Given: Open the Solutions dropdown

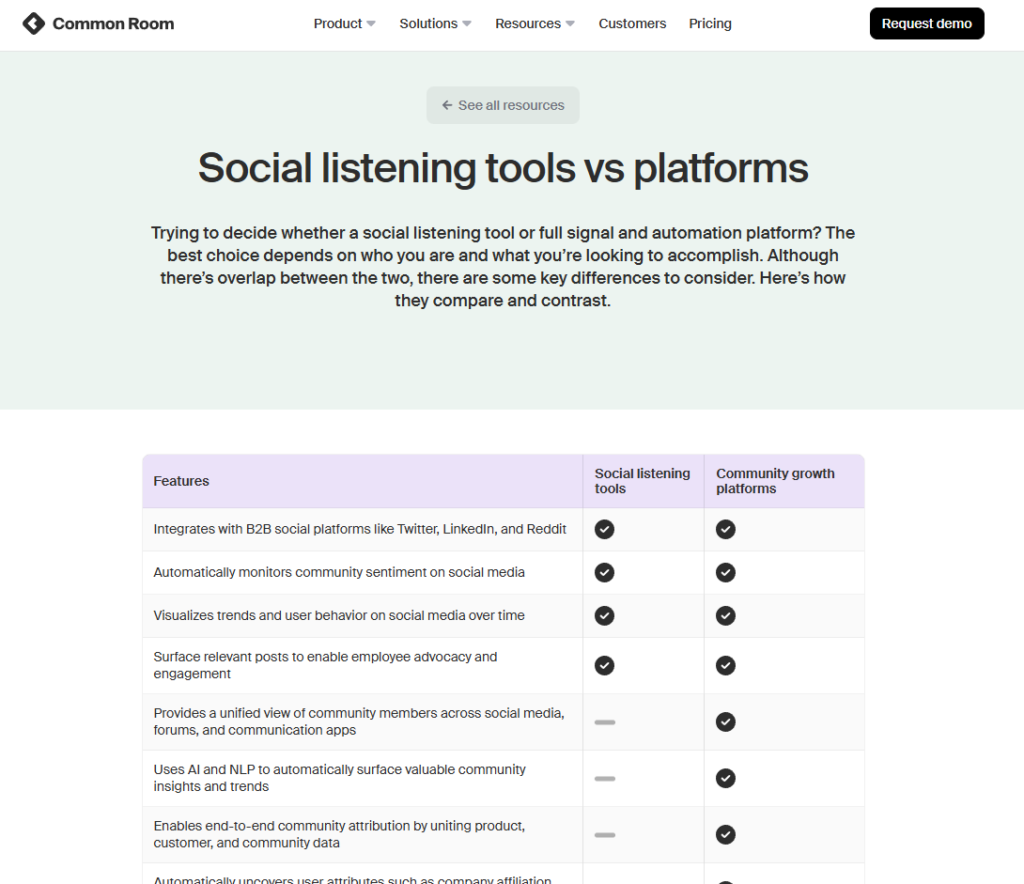Looking at the screenshot, I should click(434, 23).
